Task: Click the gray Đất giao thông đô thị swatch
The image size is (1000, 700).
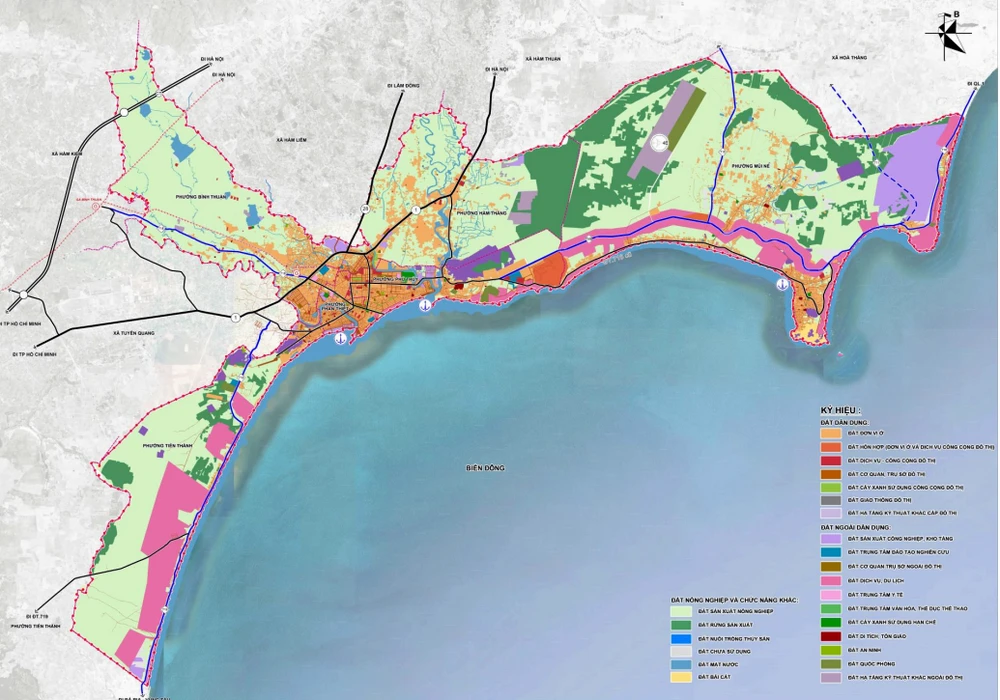Action: coord(832,499)
